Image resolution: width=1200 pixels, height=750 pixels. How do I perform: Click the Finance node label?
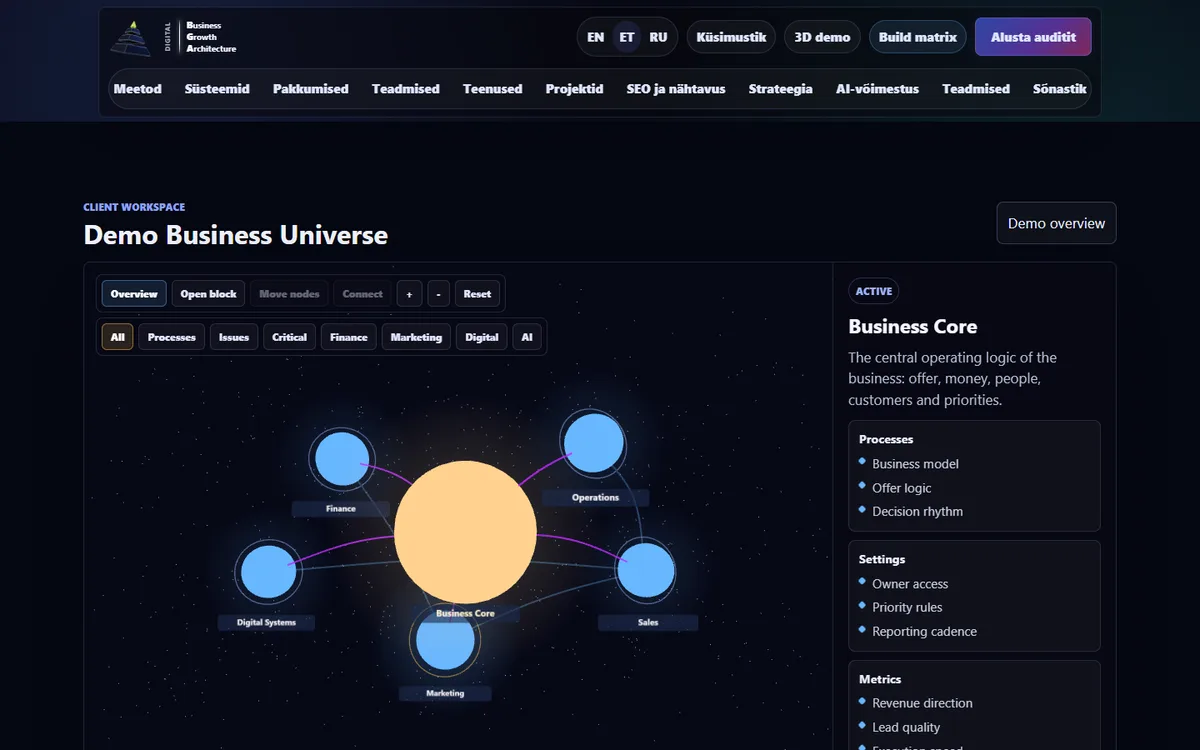(341, 509)
